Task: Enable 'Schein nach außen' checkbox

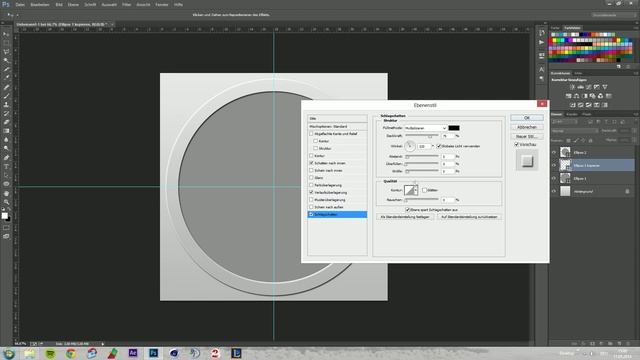Action: point(311,207)
